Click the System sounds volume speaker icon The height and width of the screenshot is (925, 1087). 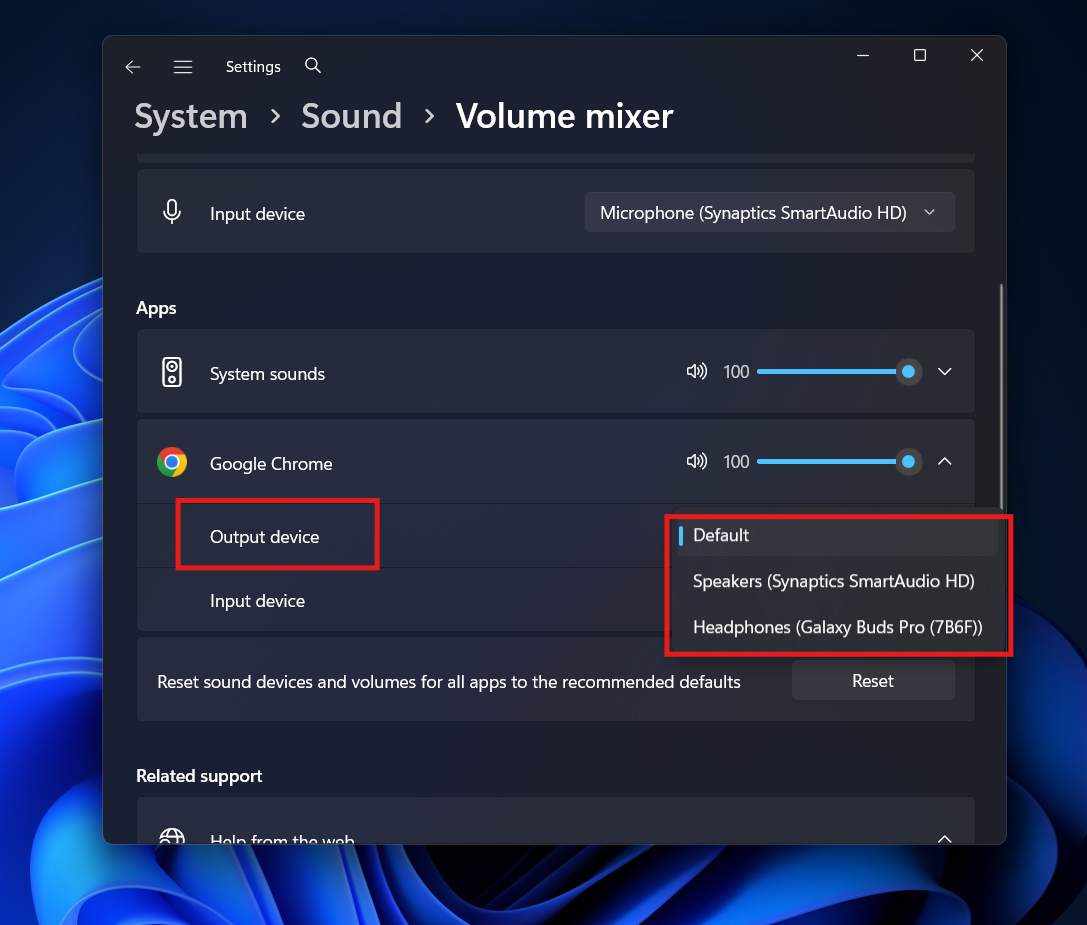pos(696,371)
